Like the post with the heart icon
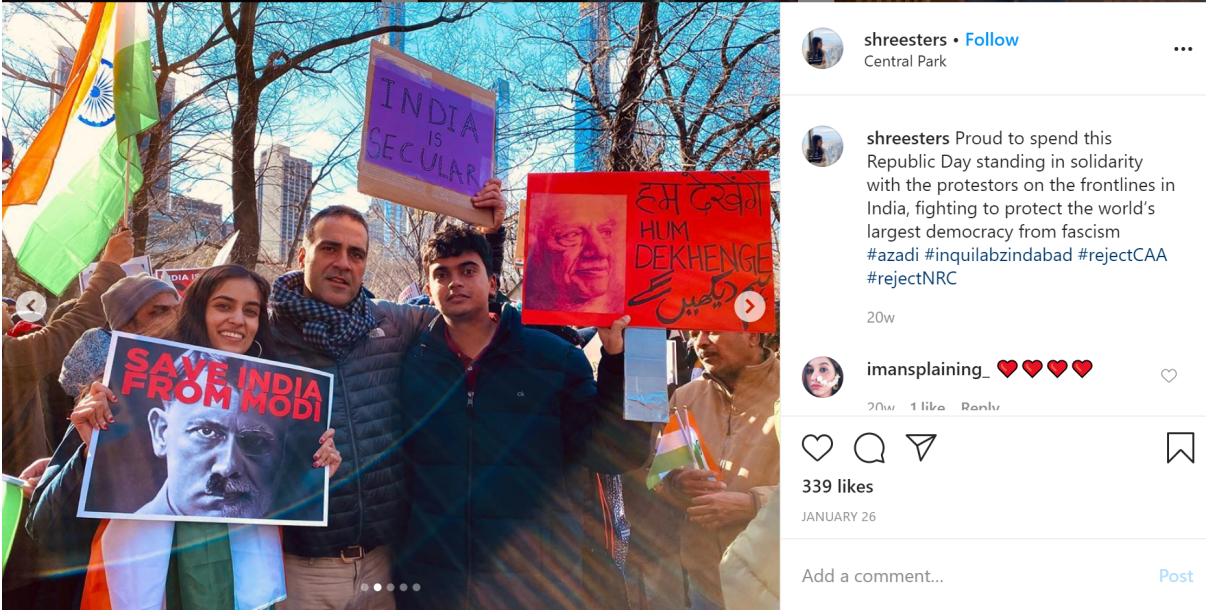The width and height of the screenshot is (1211, 610). coord(817,448)
